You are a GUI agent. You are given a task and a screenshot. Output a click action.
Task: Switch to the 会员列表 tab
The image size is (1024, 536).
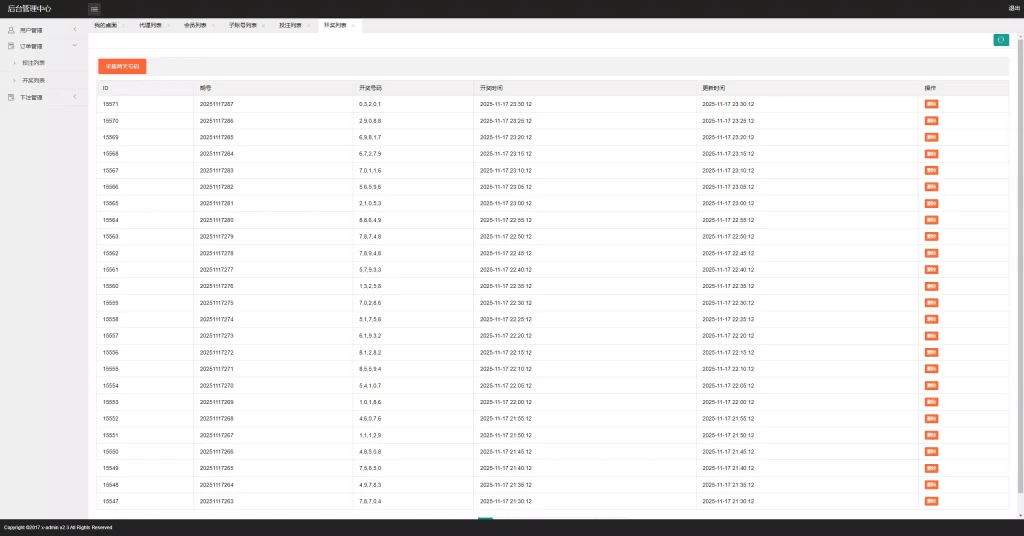(195, 25)
